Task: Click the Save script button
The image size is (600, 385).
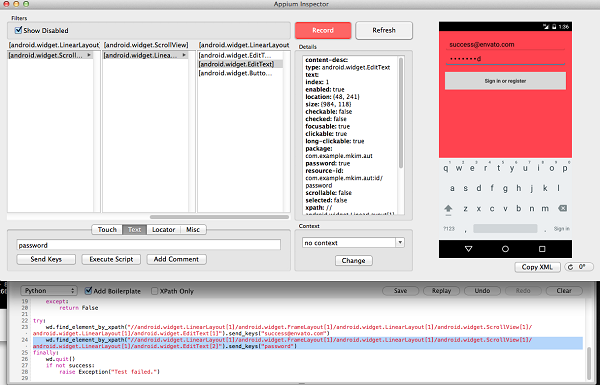Action: (400, 291)
